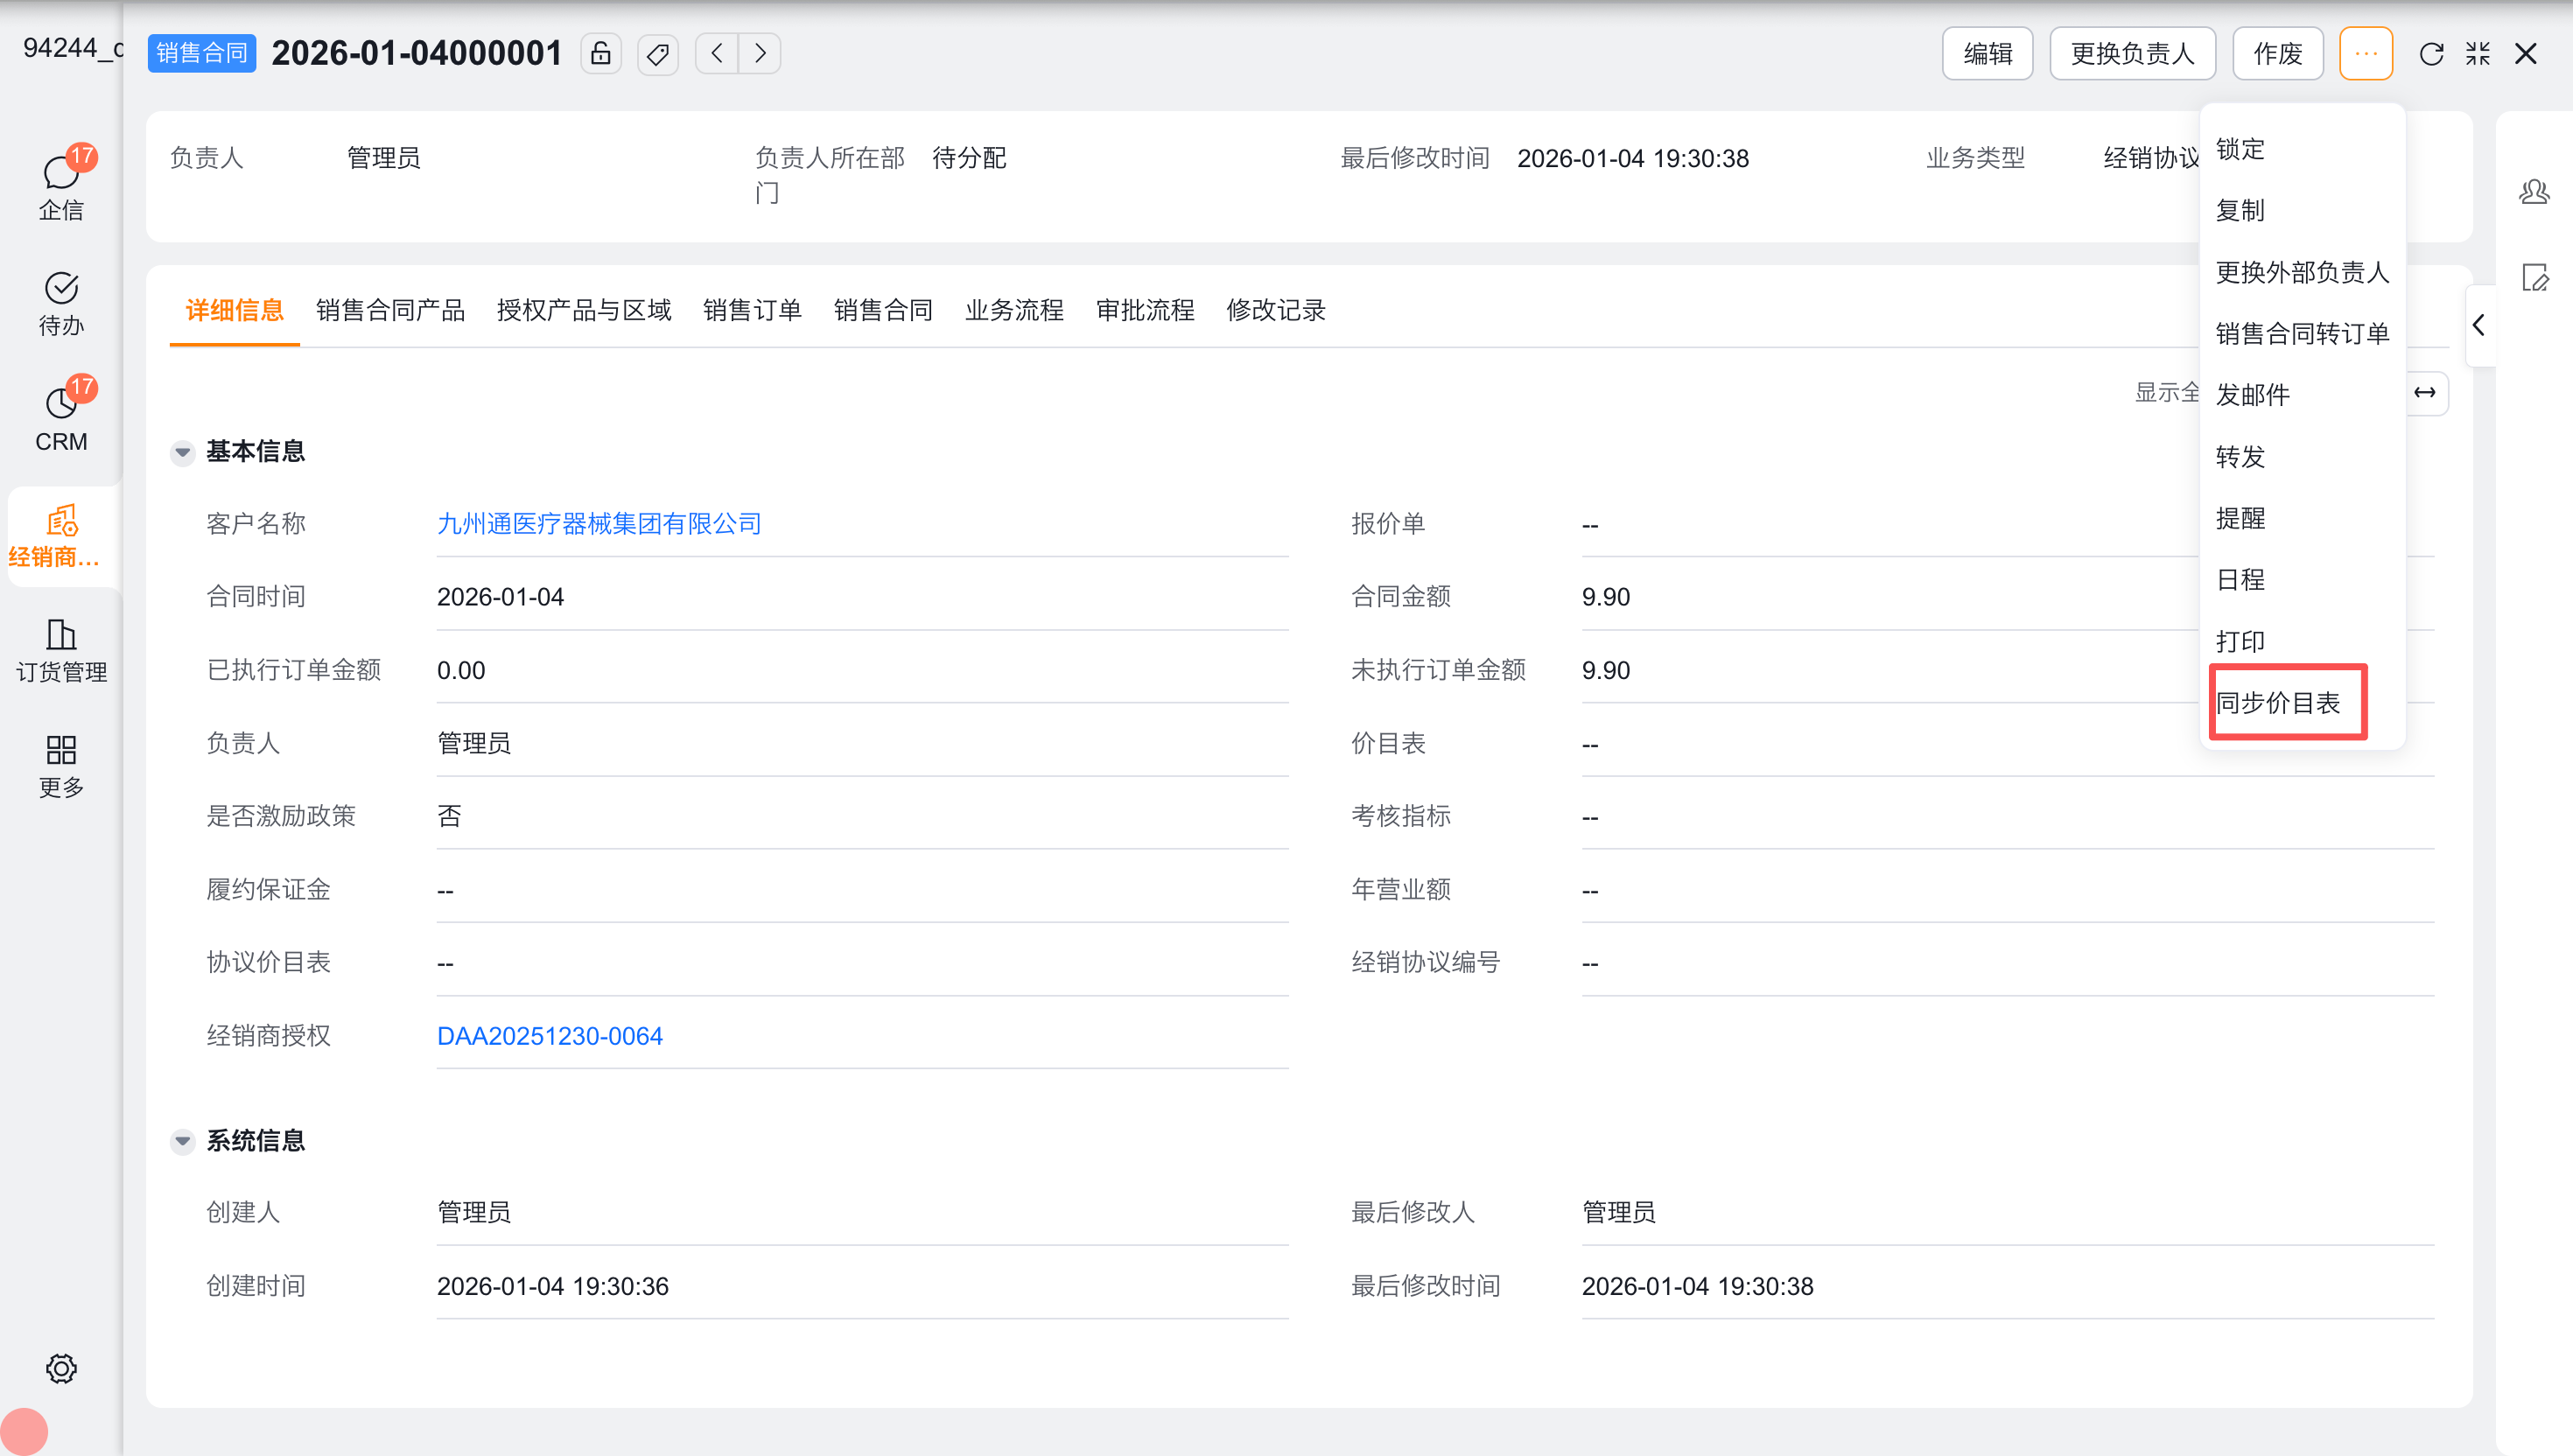Open 订货管理 in sidebar
Screen dimensions: 2573x1456
pyautogui.click(x=61, y=650)
